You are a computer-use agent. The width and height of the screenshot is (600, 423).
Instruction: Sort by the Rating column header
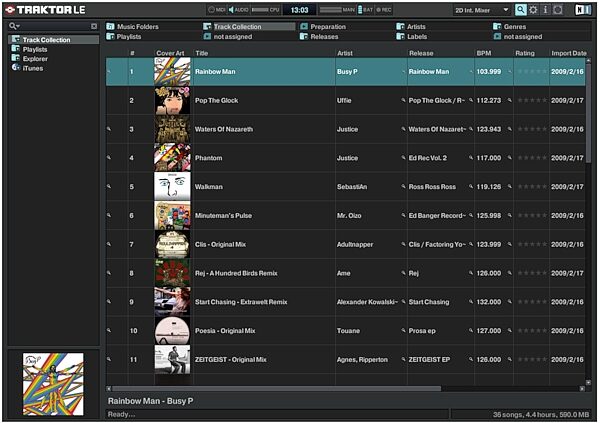point(525,53)
